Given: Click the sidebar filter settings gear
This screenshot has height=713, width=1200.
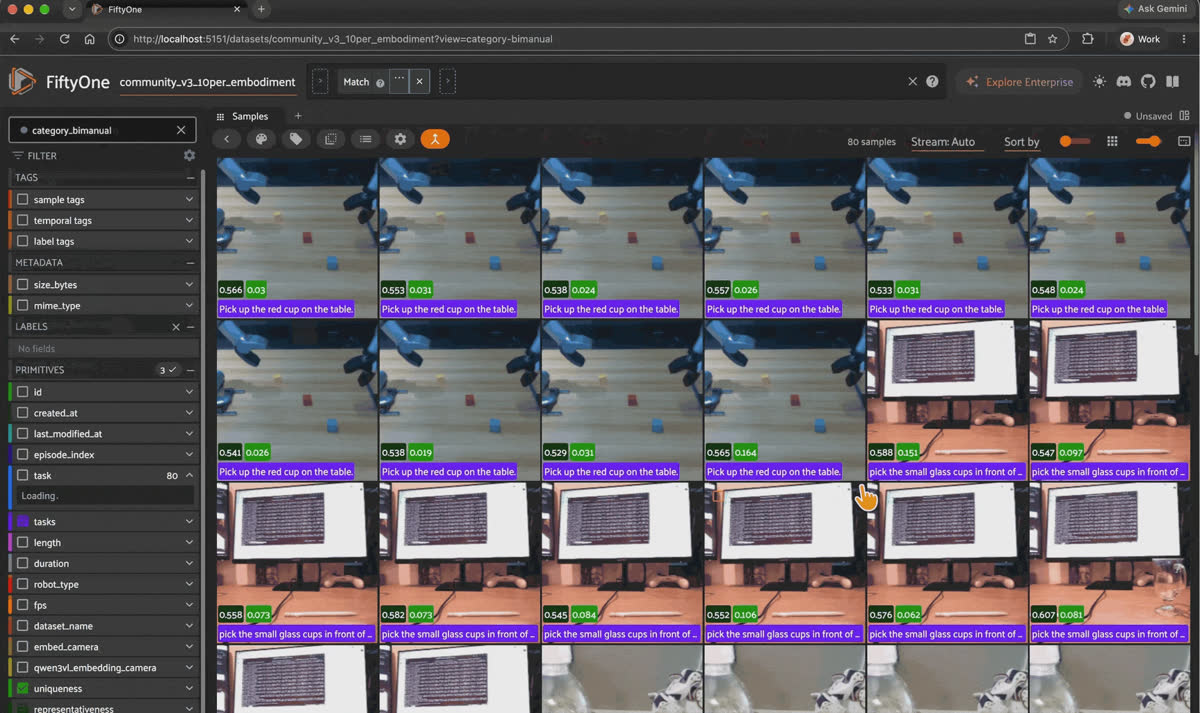Looking at the screenshot, I should (189, 156).
